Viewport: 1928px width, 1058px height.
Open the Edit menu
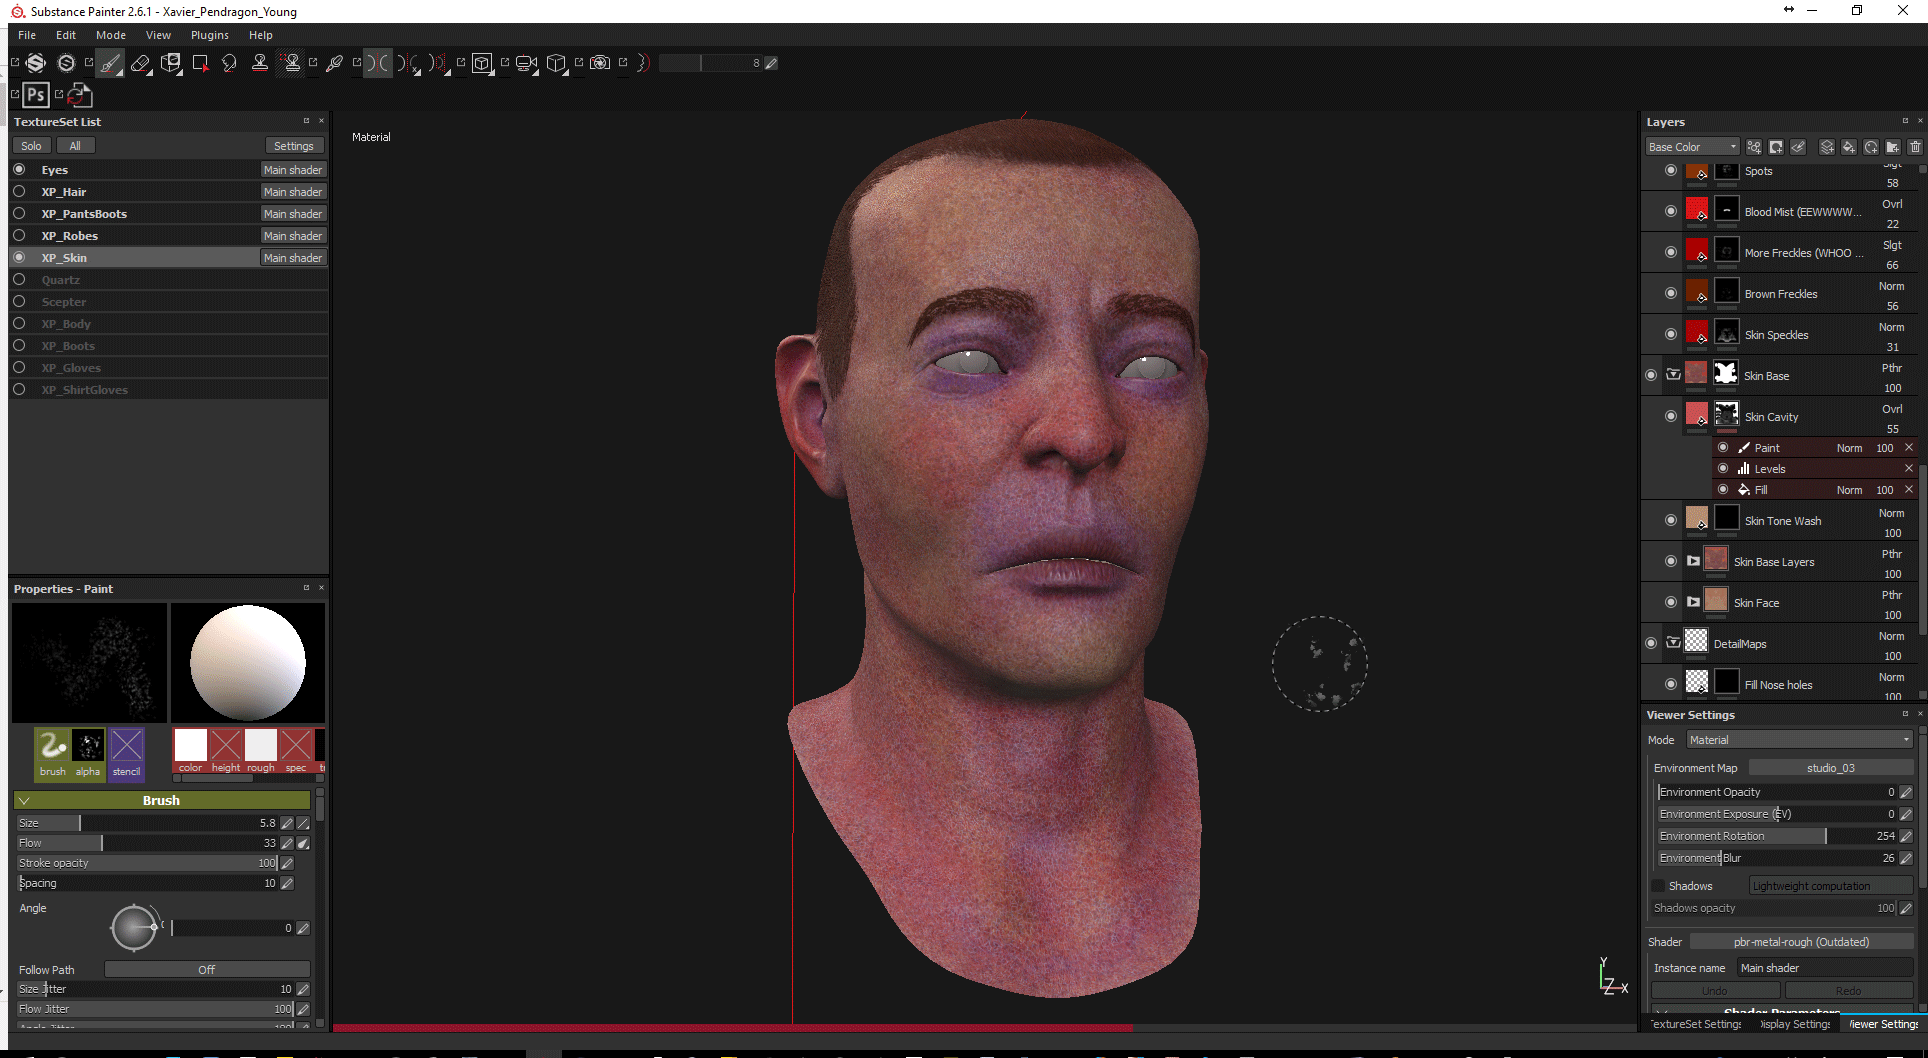66,35
